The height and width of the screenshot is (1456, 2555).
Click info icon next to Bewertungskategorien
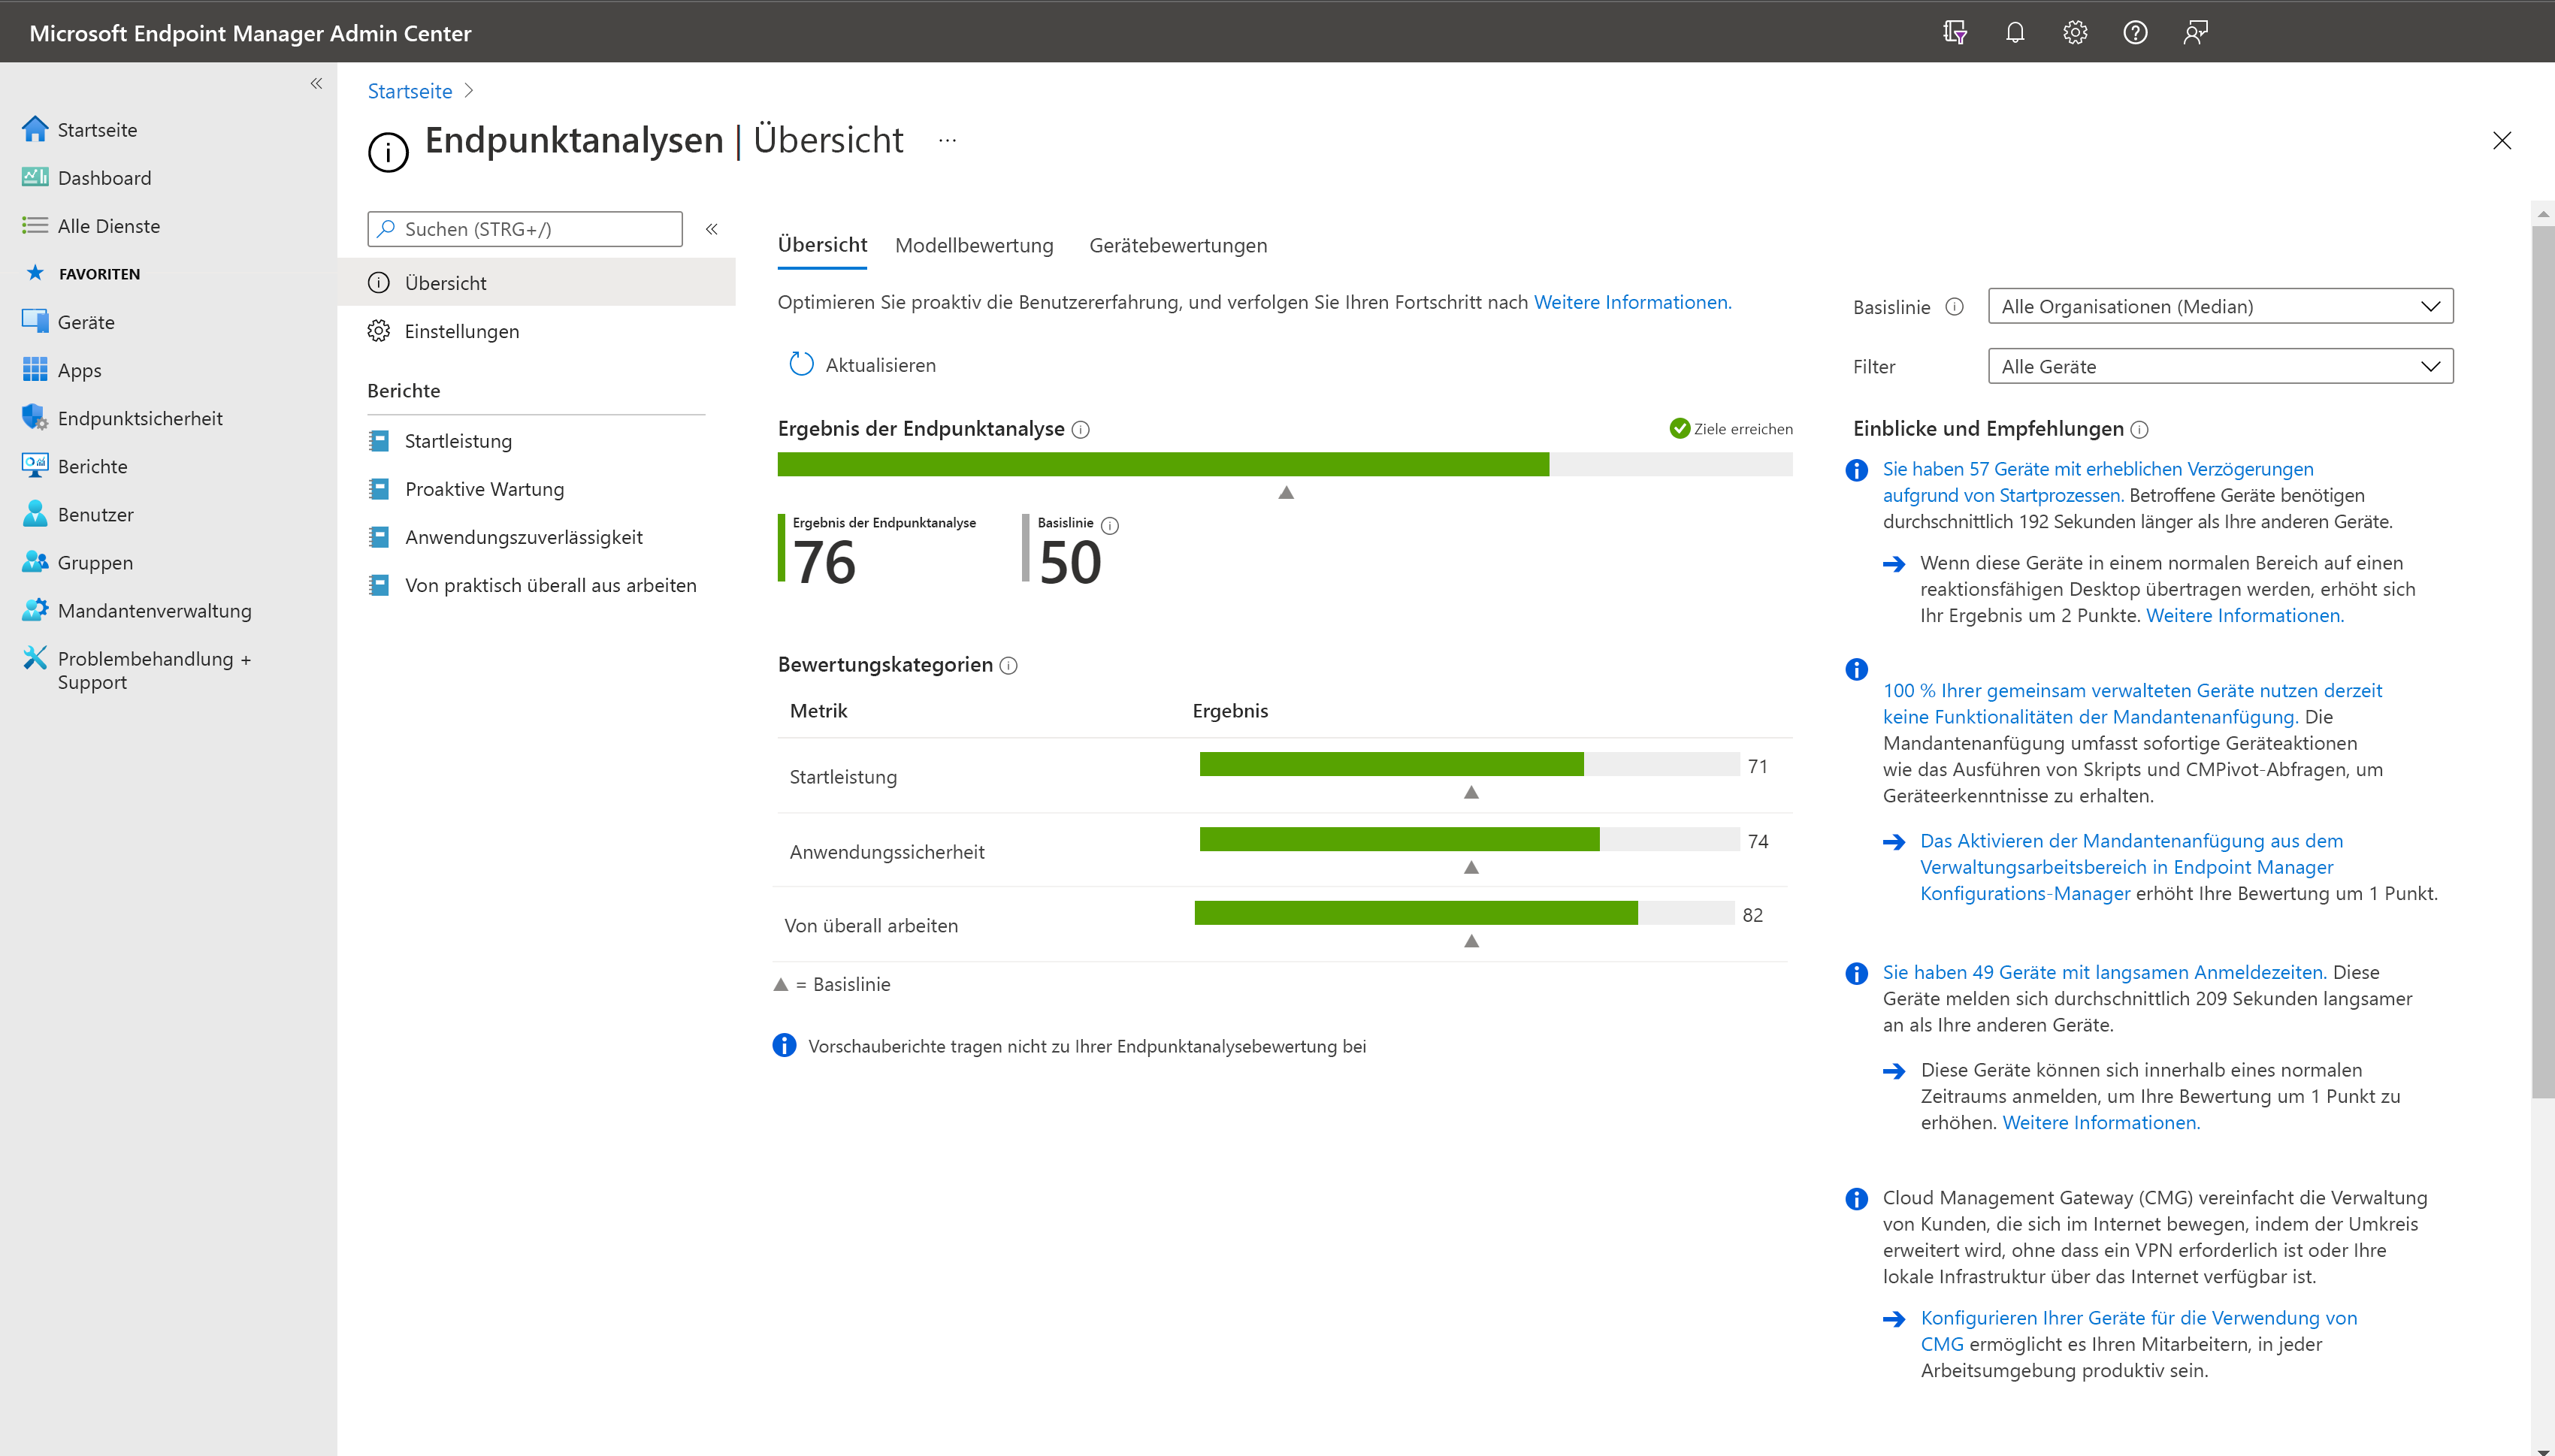[x=1008, y=666]
